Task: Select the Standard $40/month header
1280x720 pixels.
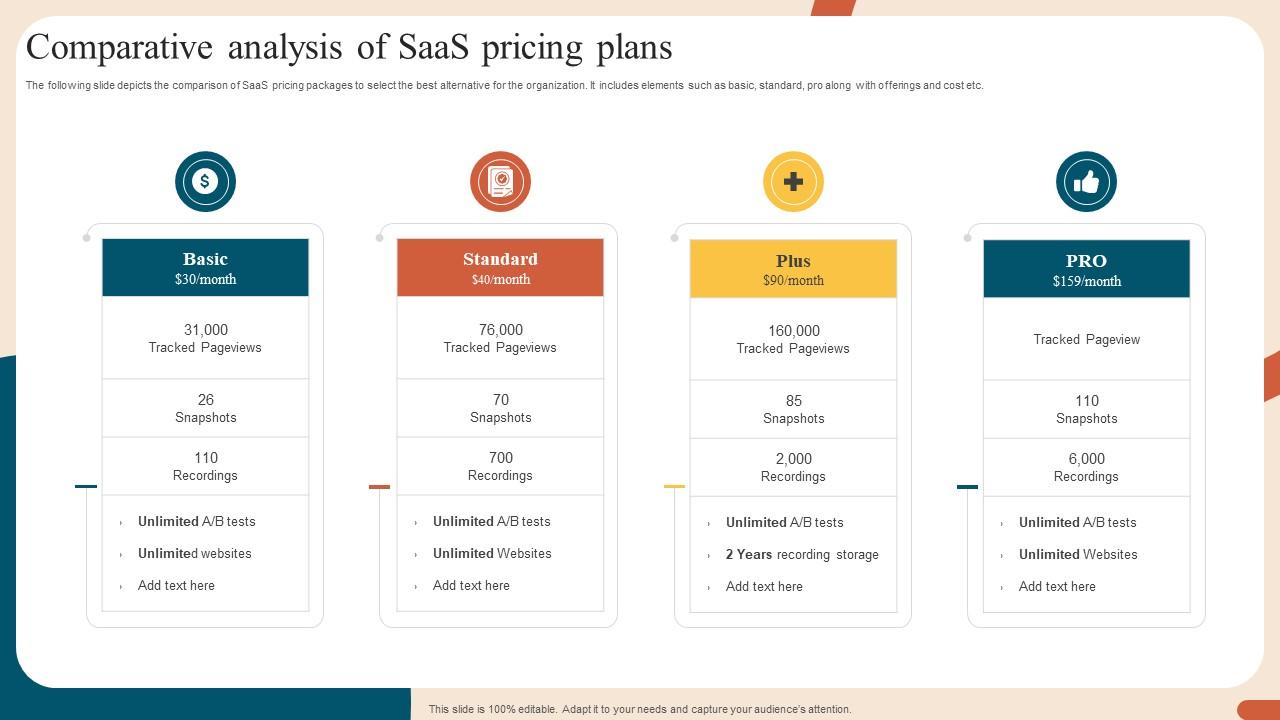Action: (x=500, y=268)
